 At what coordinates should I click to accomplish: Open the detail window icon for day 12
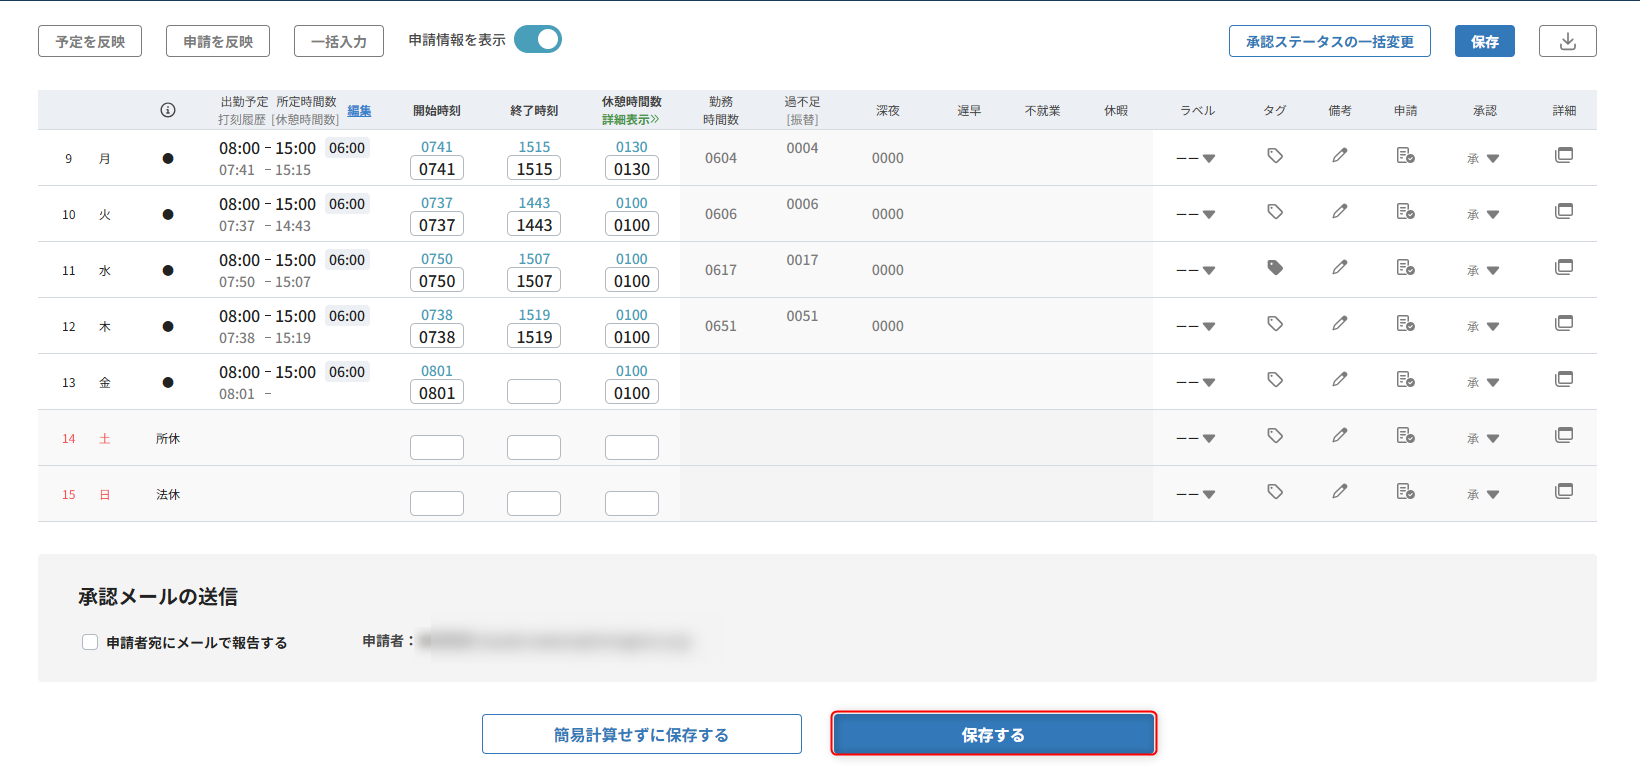click(1564, 323)
